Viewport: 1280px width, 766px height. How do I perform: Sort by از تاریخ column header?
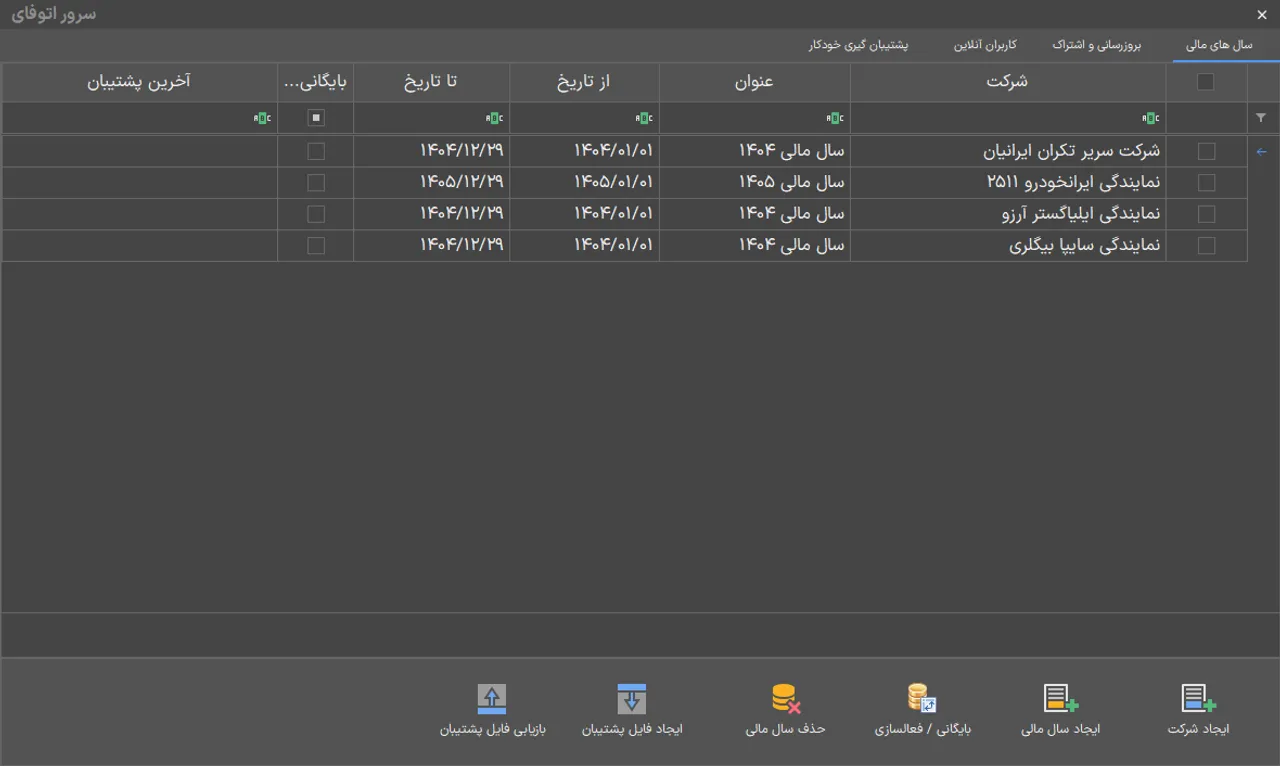tap(584, 82)
